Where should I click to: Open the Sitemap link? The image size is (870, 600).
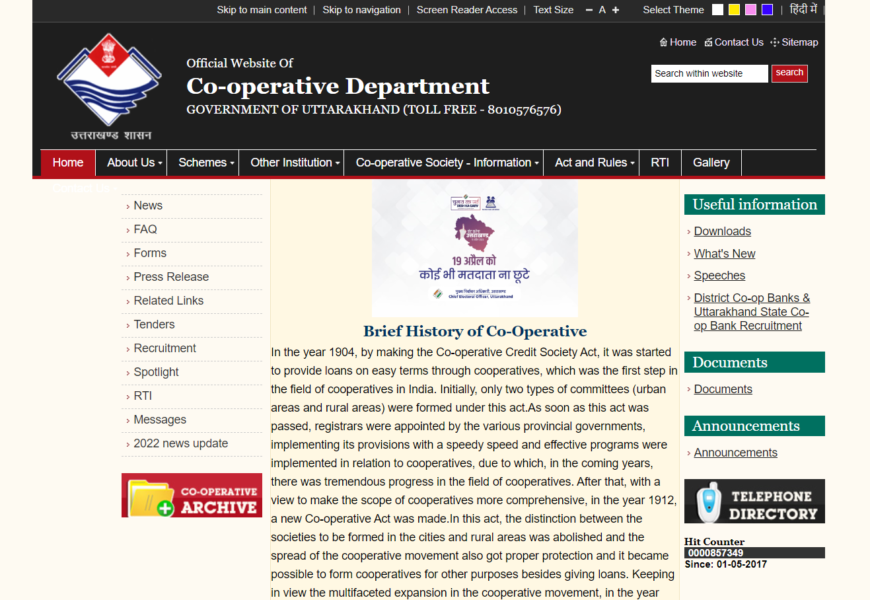[794, 42]
